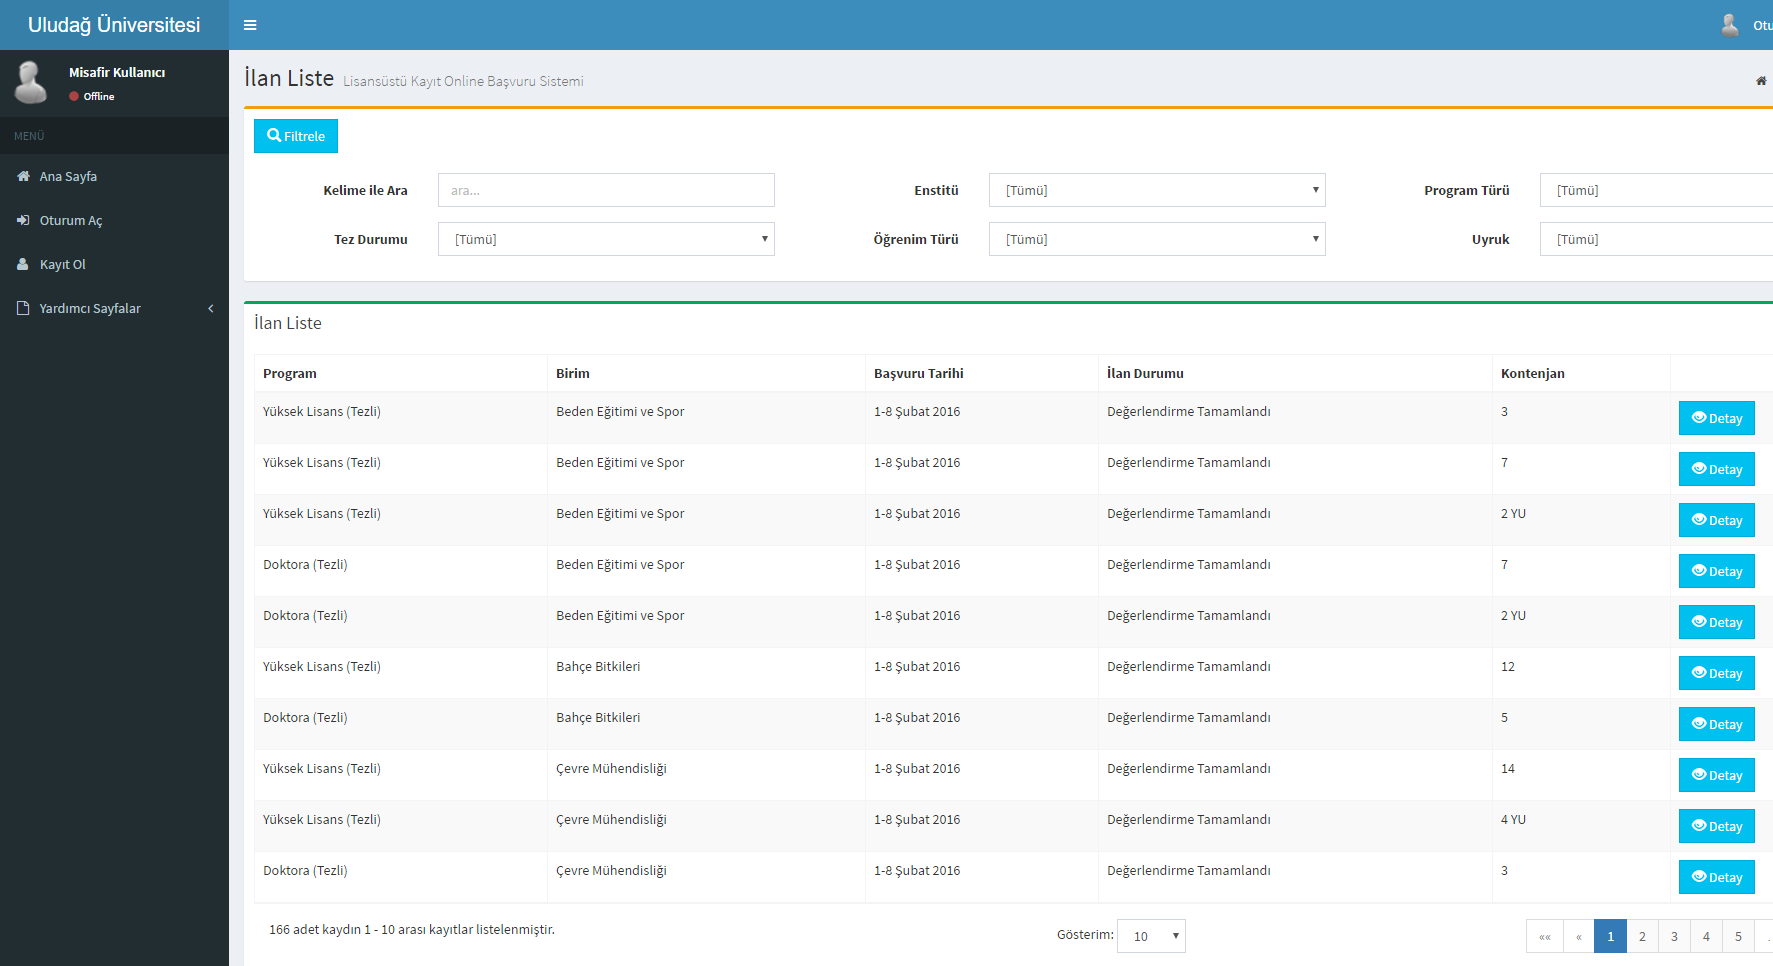Click the Filtrele search button

(296, 136)
